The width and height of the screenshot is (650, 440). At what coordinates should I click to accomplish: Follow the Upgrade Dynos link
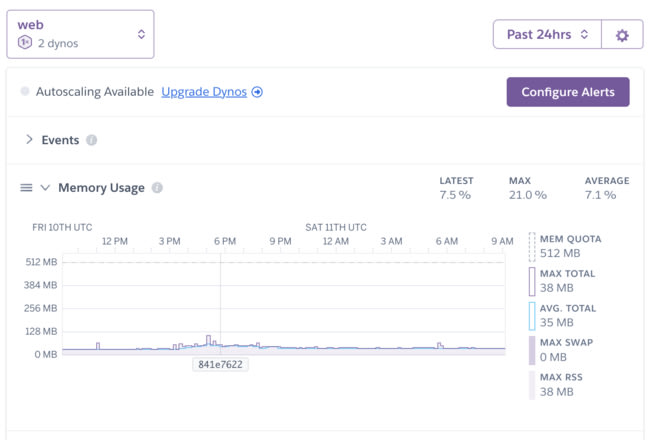coord(205,92)
